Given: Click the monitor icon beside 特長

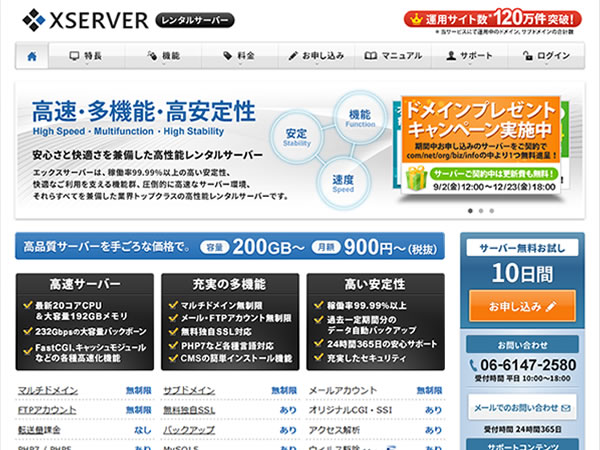Looking at the screenshot, I should pos(74,56).
